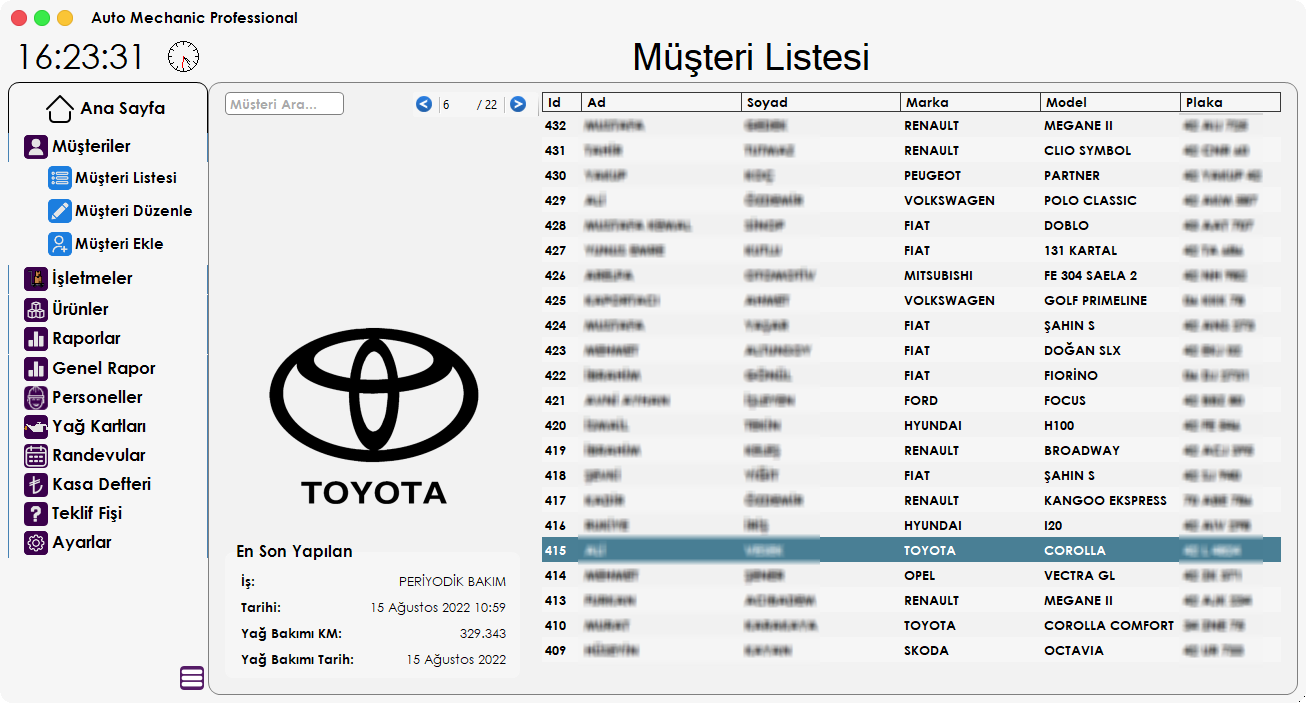
Task: Click the Raporlar chart icon
Action: (36, 338)
